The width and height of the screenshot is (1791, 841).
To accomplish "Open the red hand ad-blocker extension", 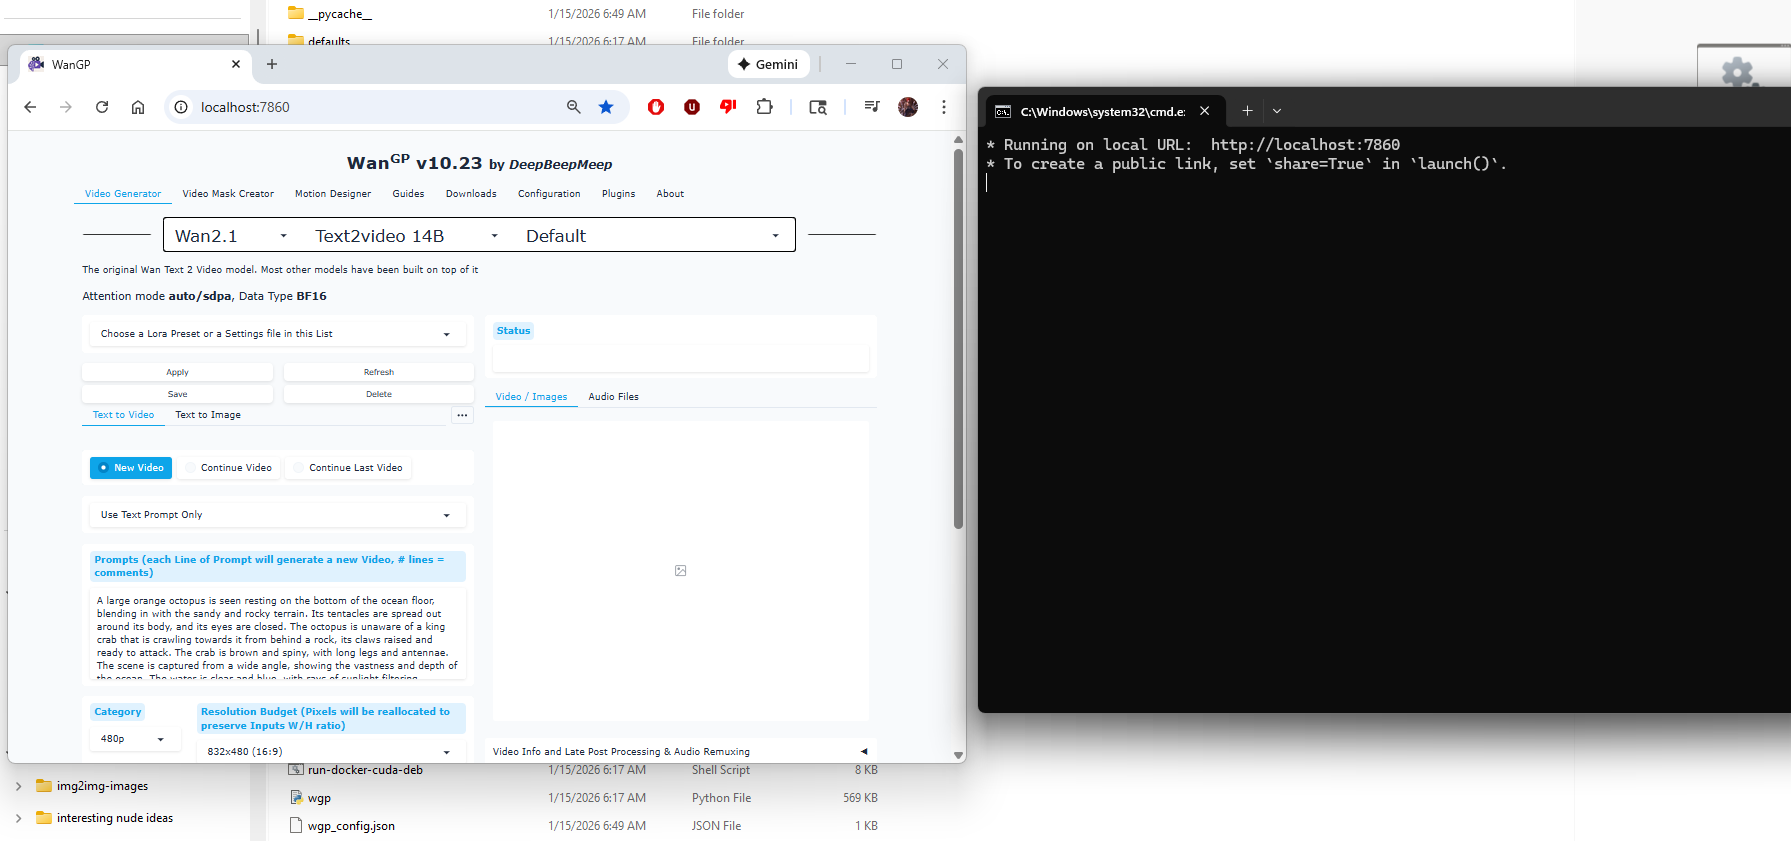I will (656, 107).
